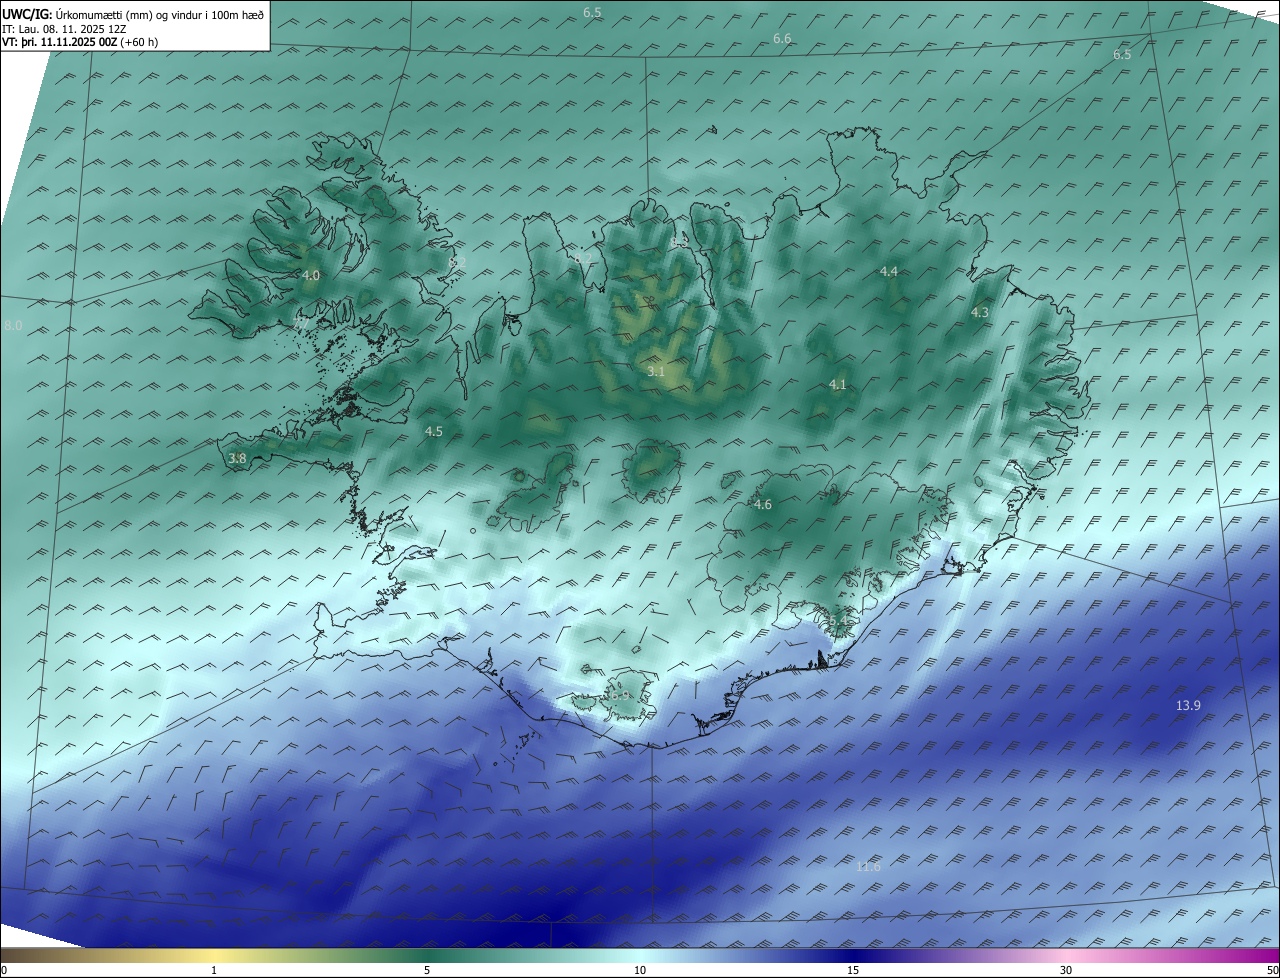
Task: Click the 4.0 value on the Westfjords
Action: (x=311, y=275)
